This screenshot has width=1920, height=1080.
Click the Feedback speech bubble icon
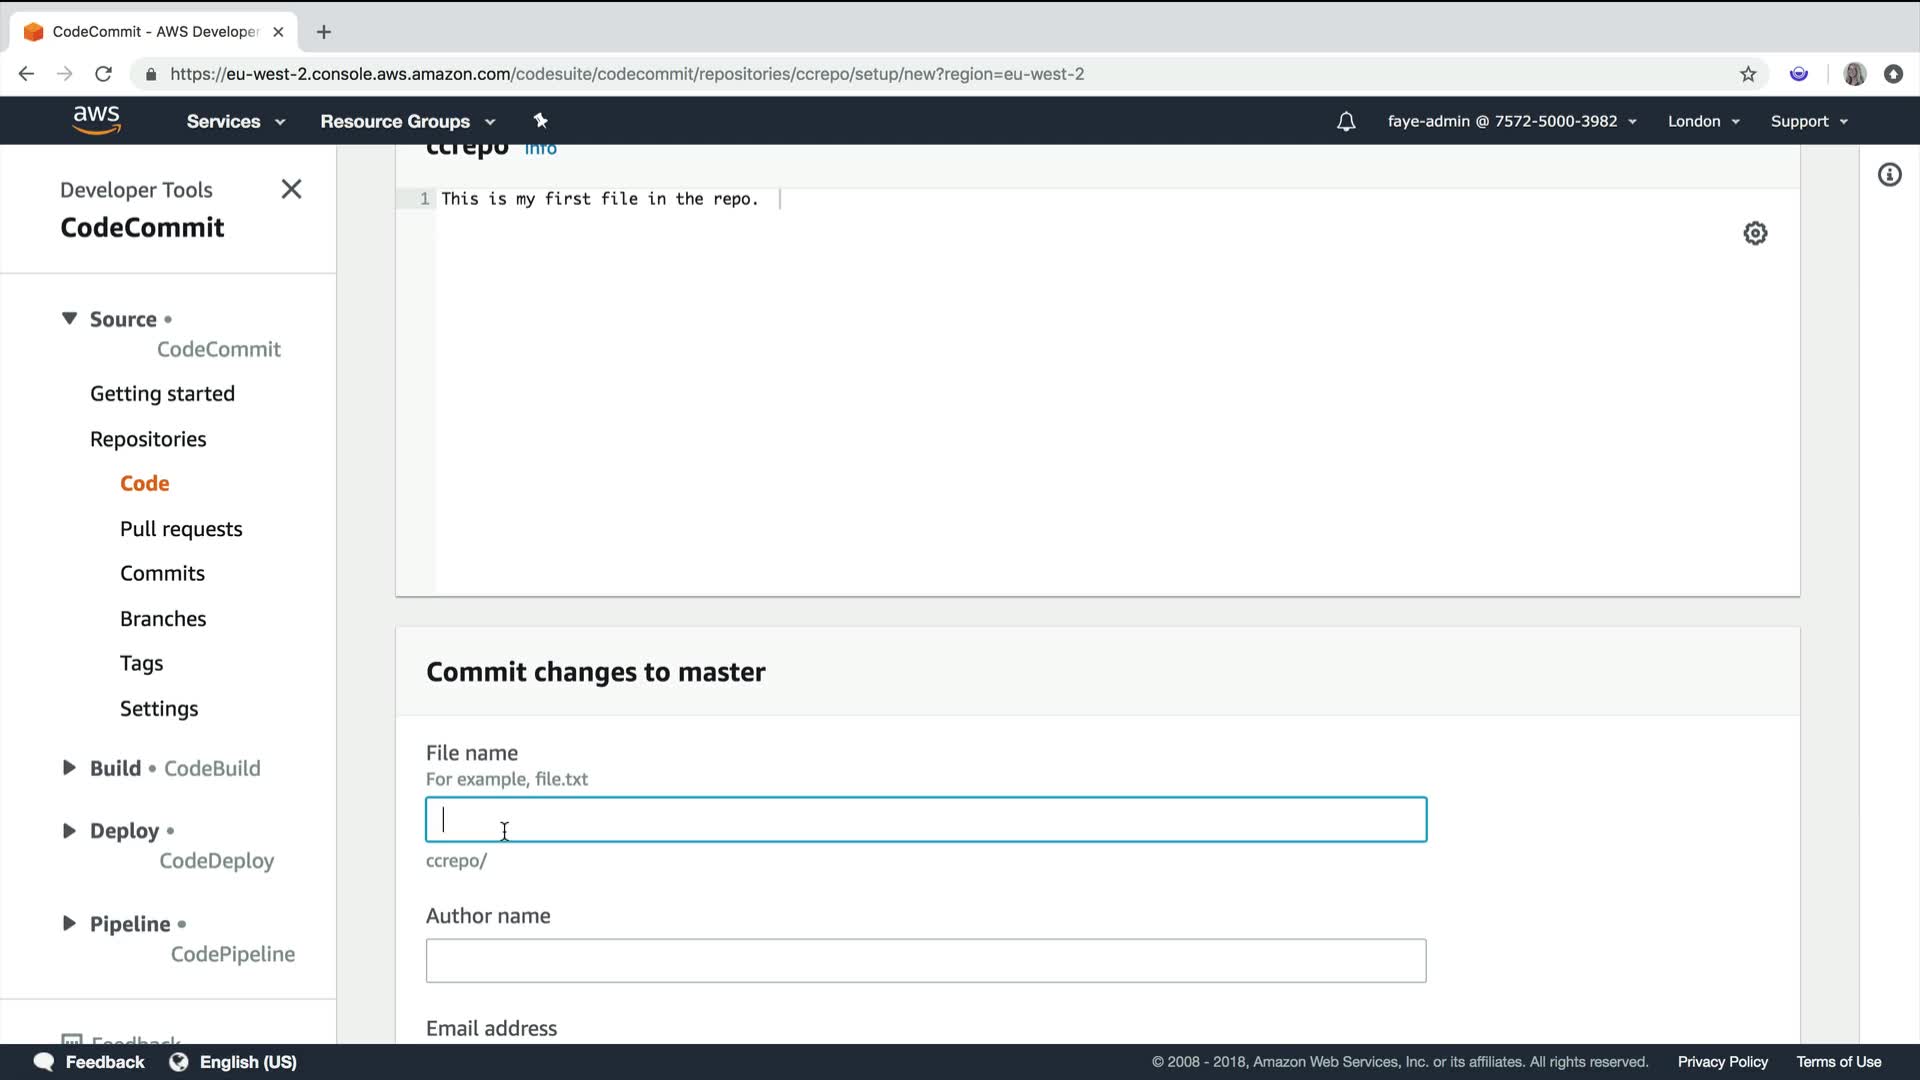tap(43, 1062)
